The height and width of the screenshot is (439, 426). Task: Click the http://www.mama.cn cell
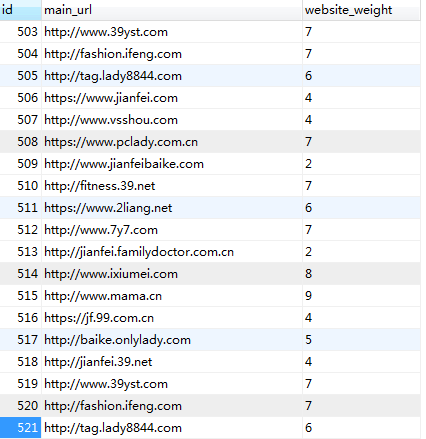click(172, 296)
